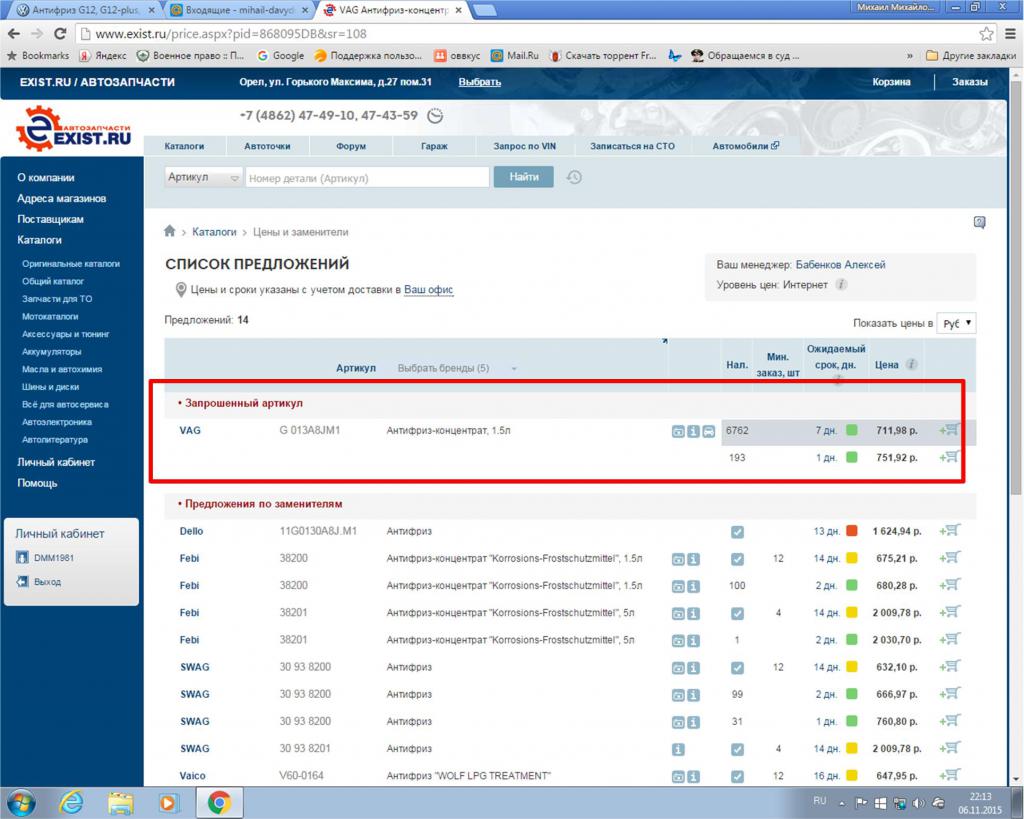The width and height of the screenshot is (1024, 819).
Task: Bookmark this page with the star icon
Action: point(985,33)
